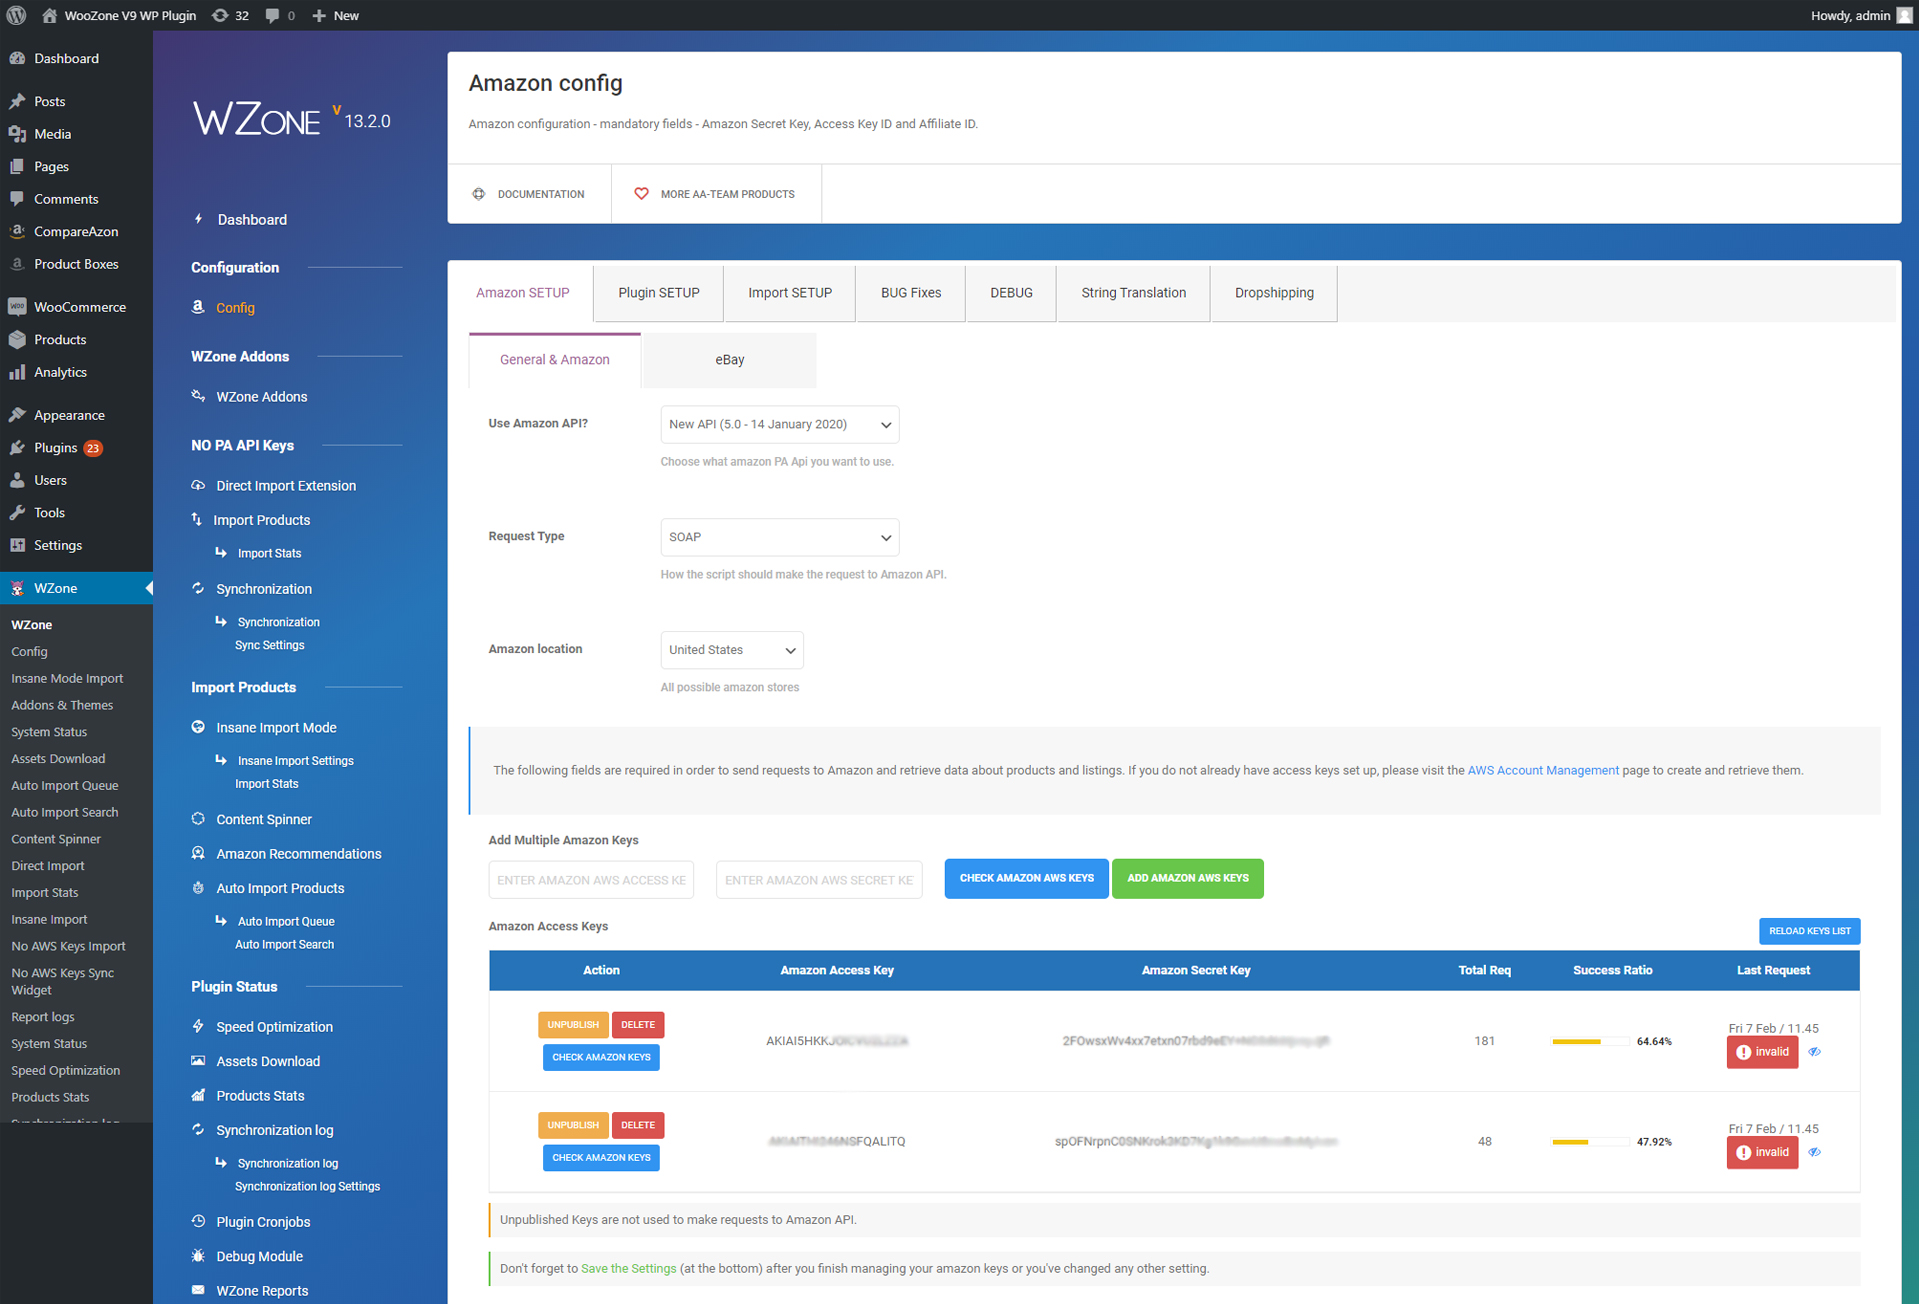The image size is (1919, 1304).
Task: Click the Speed Optimization bolt icon
Action: [x=198, y=1026]
